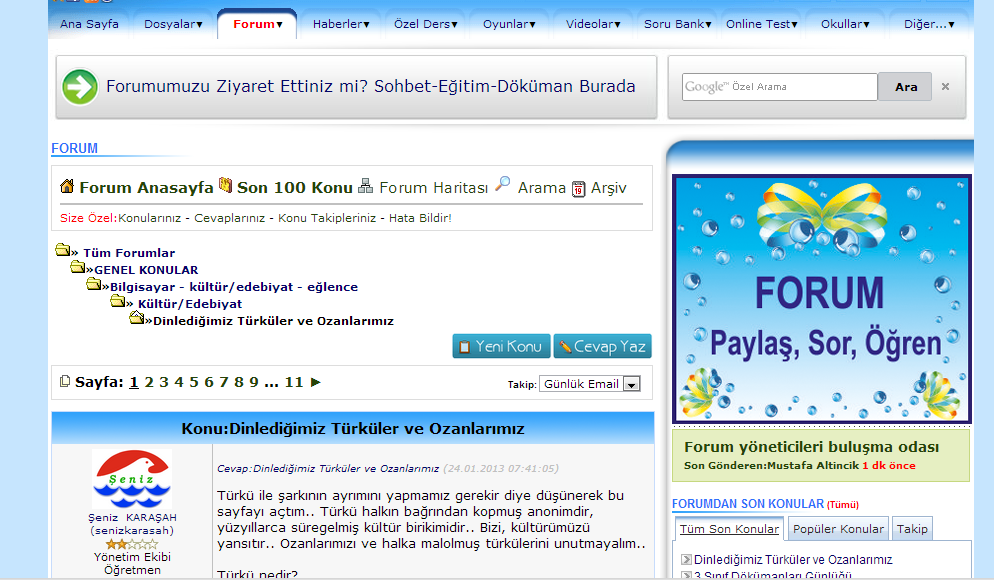Click the Forum Anasayfa home icon

point(67,187)
